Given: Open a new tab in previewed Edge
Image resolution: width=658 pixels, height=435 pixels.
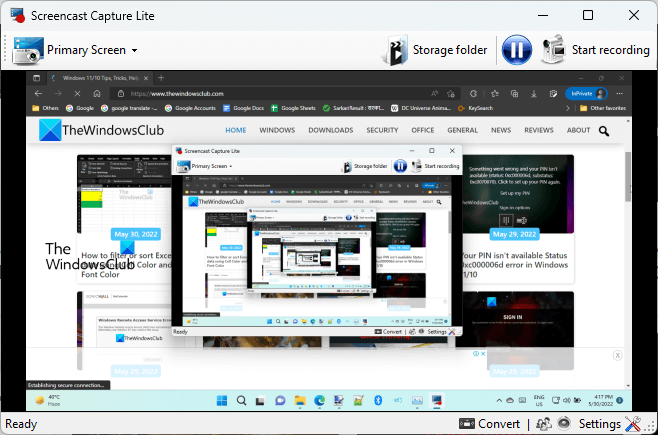Looking at the screenshot, I should (x=161, y=78).
